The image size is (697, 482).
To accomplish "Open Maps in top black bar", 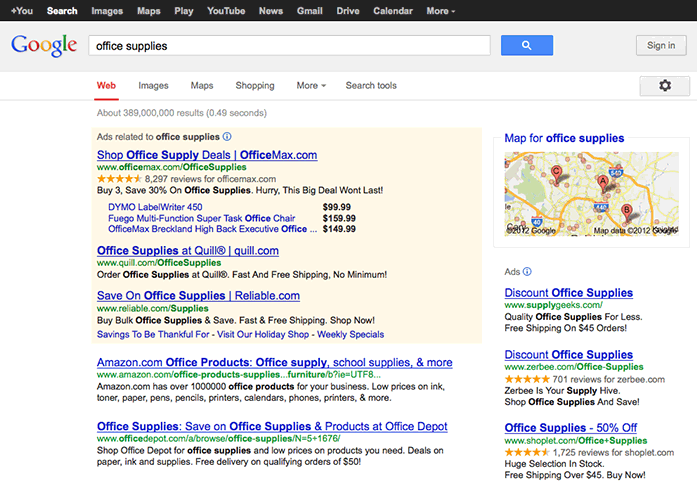I will 148,11.
